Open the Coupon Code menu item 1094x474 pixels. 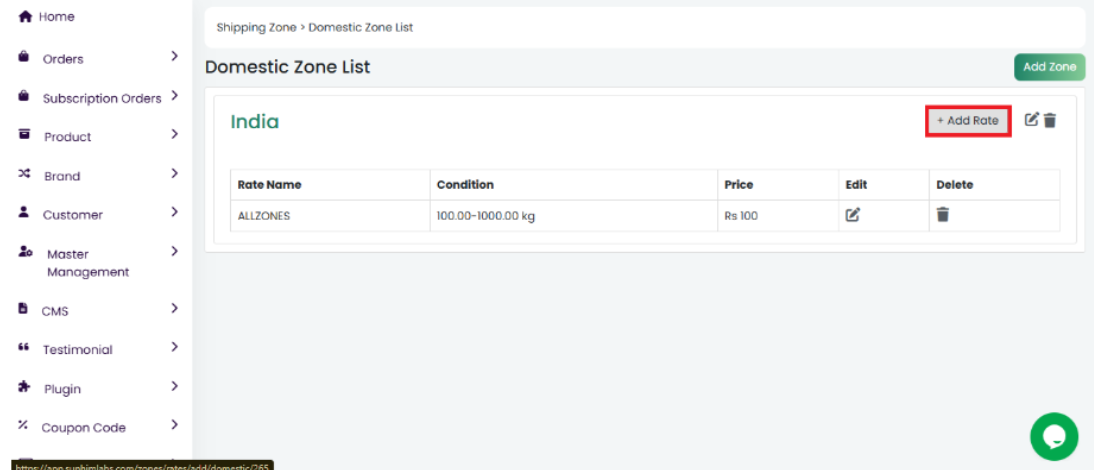pyautogui.click(x=83, y=428)
